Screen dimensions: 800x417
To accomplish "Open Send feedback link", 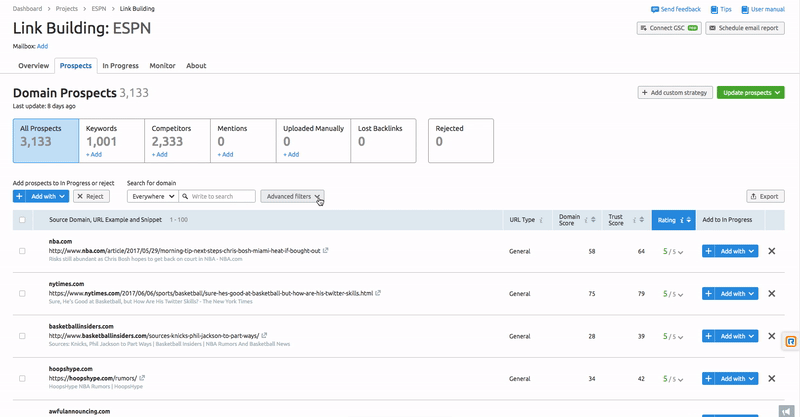I will (676, 9).
